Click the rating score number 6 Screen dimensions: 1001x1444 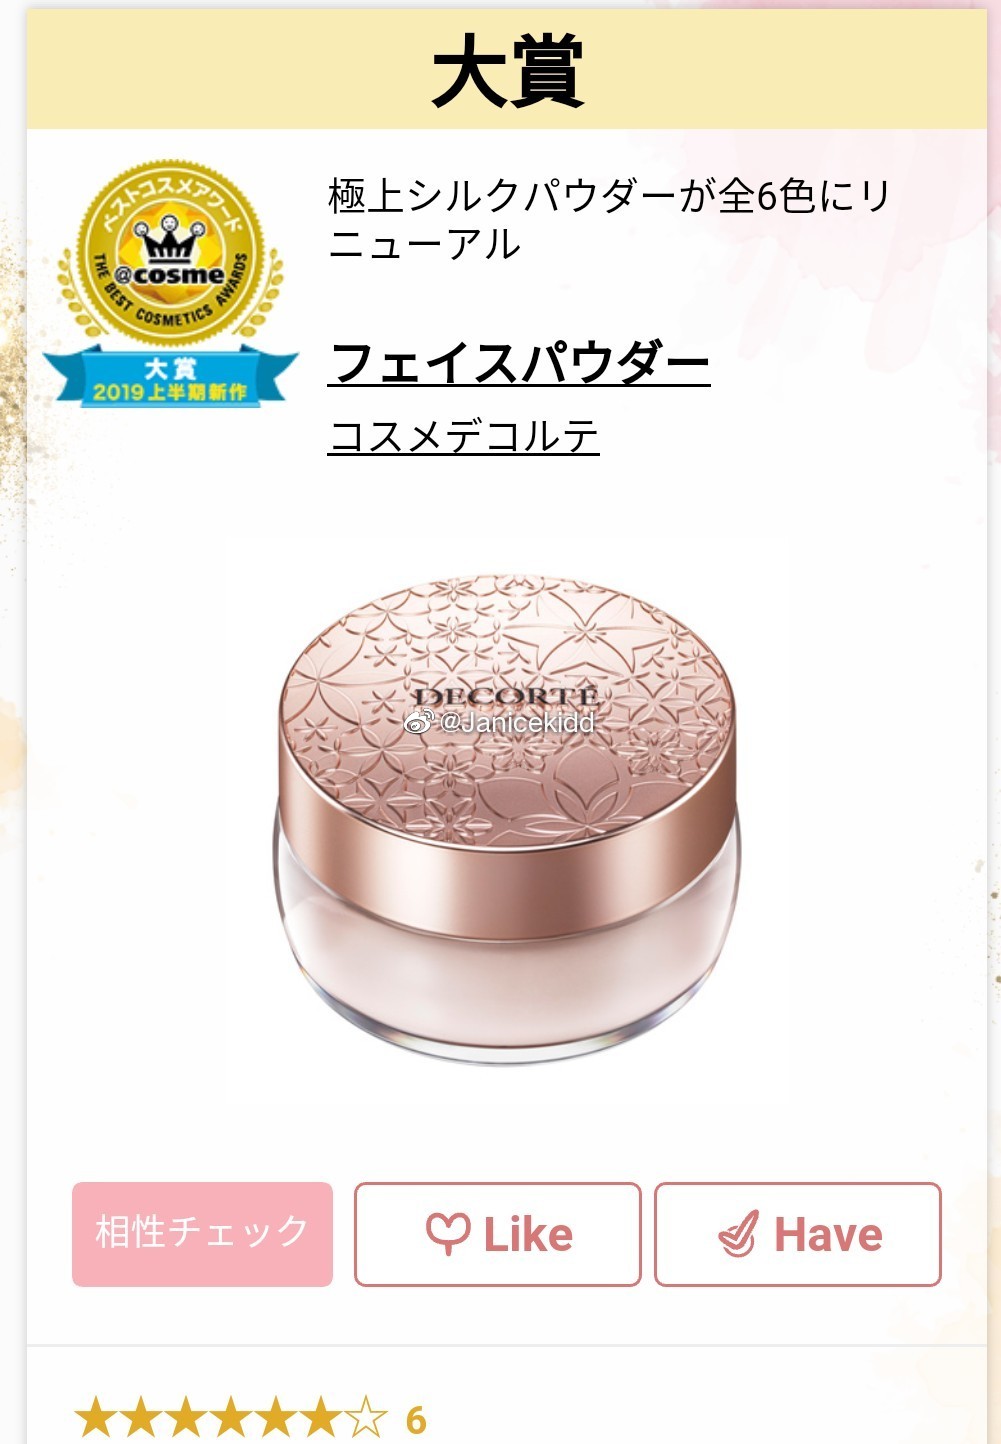(x=416, y=1420)
